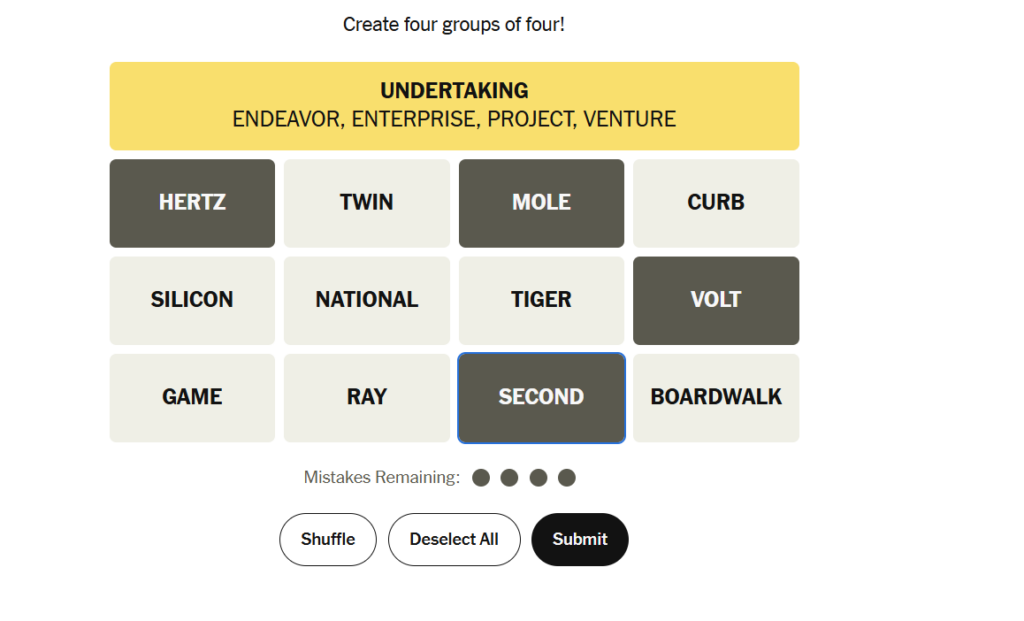Click the last Mistakes Remaining dot

coord(567,478)
